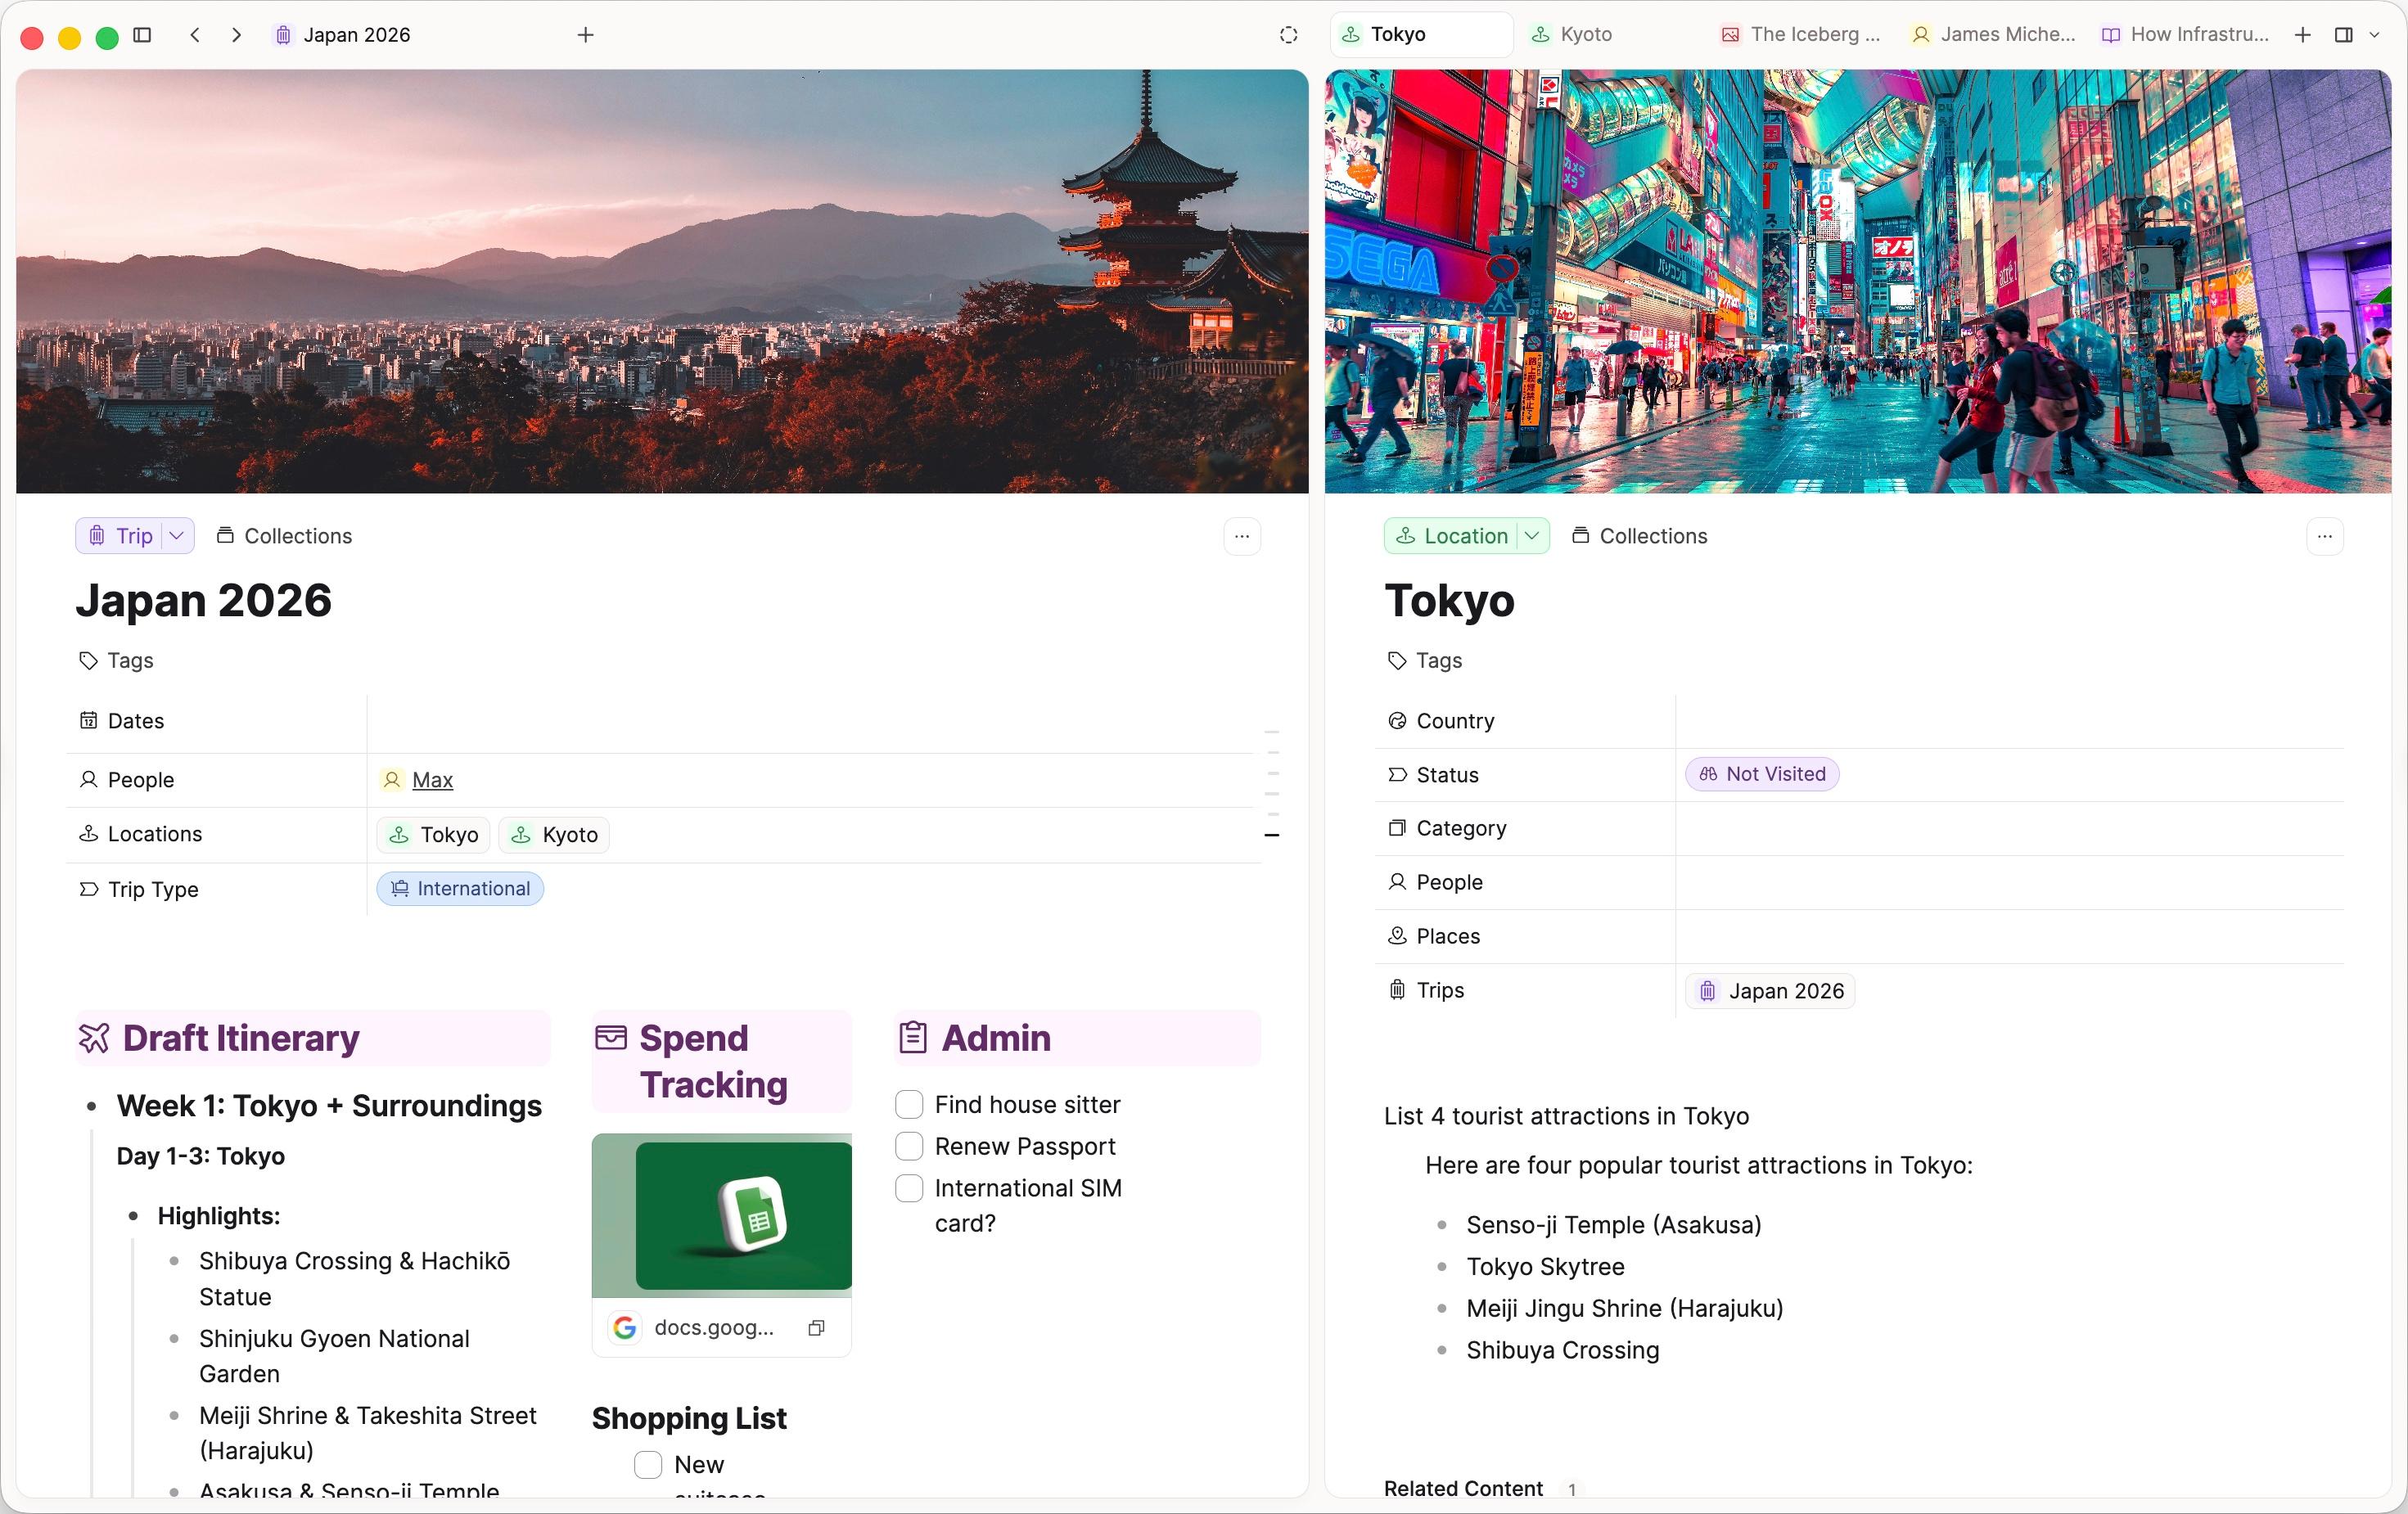Open more options for Japan 2026 page
This screenshot has height=1514, width=2408.
(1242, 536)
